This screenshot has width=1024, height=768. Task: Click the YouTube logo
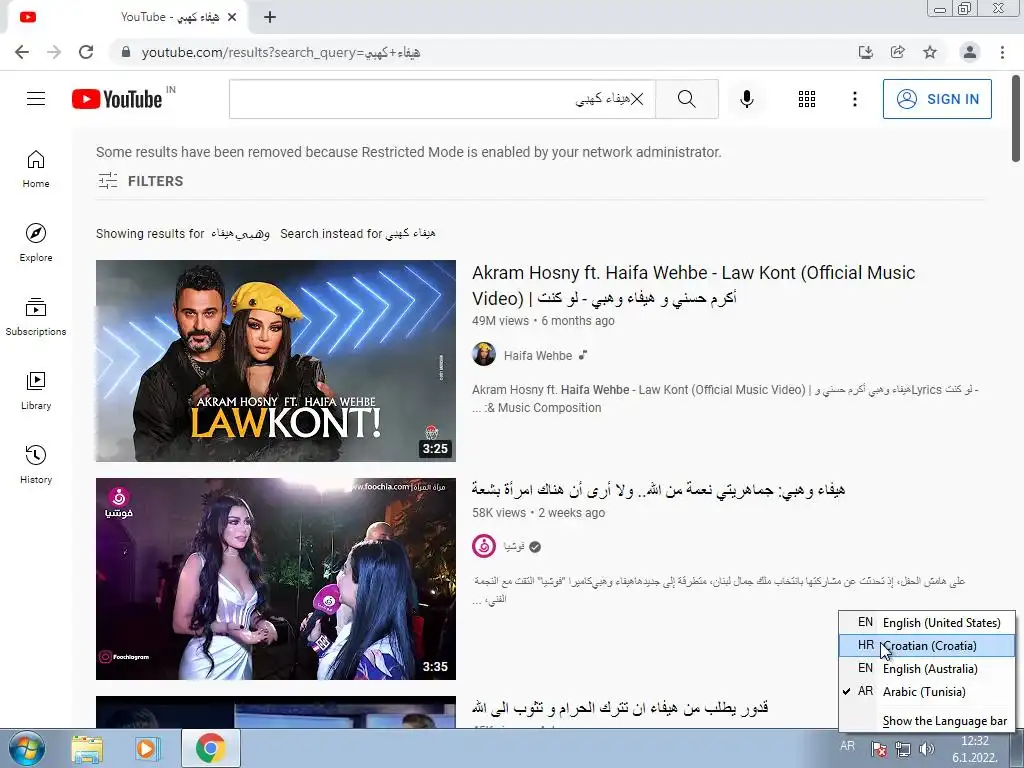[x=117, y=99]
